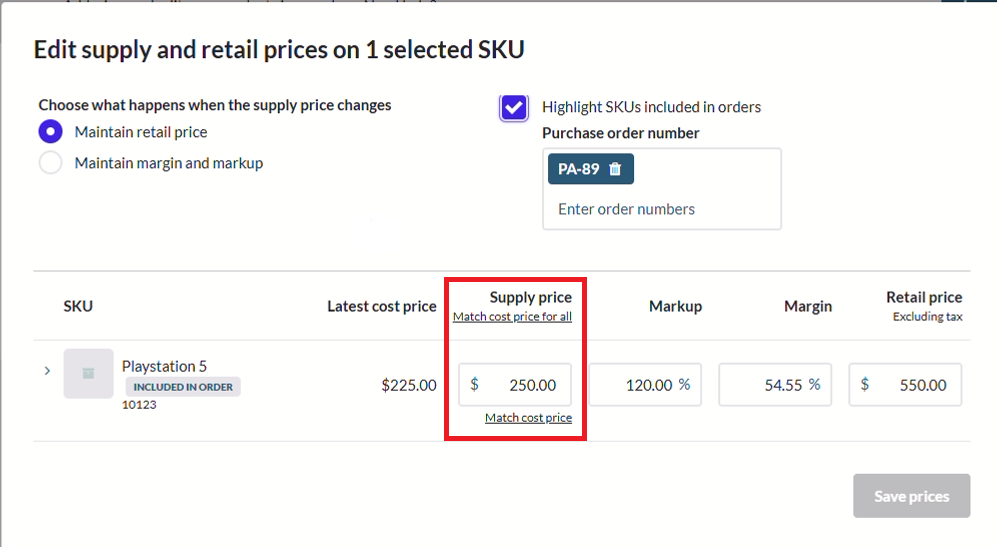This screenshot has width=997, height=547.
Task: Expand the Playstation 5 row chevron
Action: pyautogui.click(x=47, y=370)
